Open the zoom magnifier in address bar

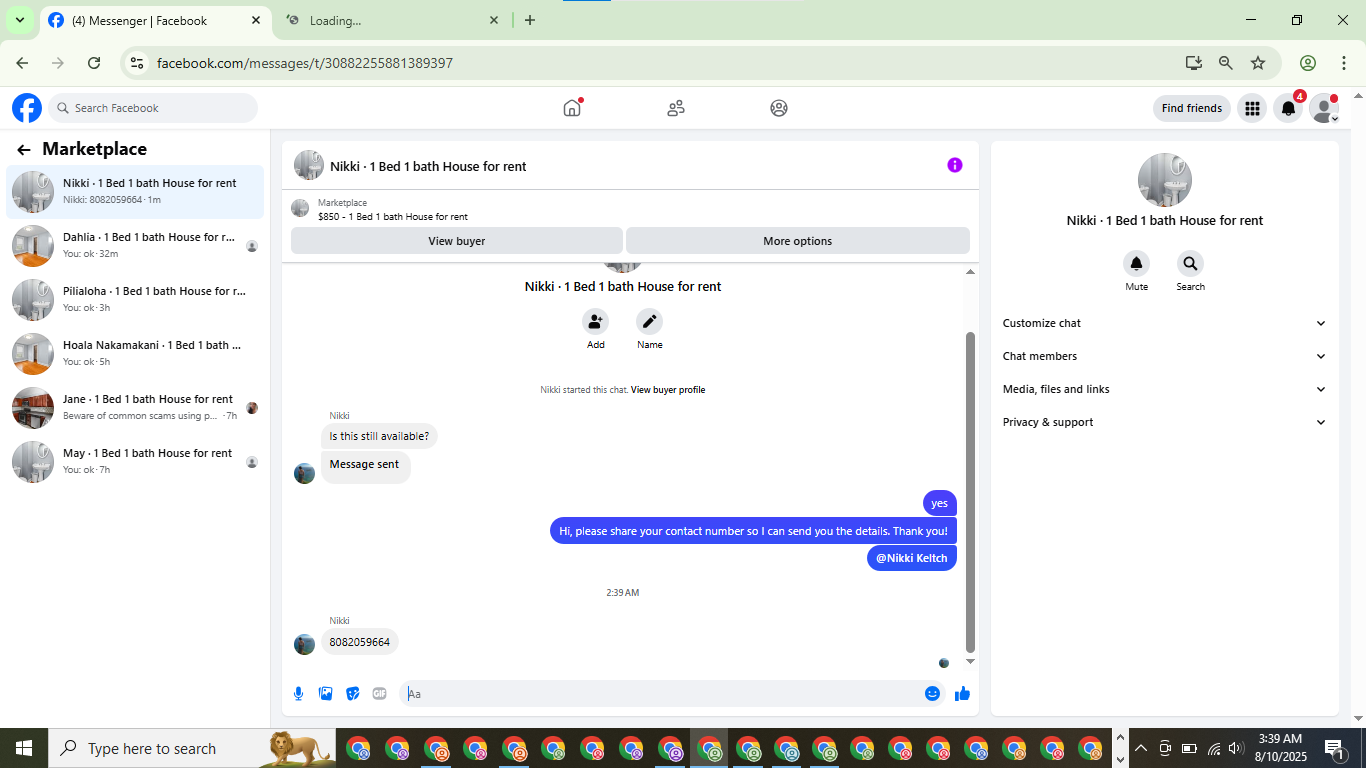pyautogui.click(x=1226, y=63)
